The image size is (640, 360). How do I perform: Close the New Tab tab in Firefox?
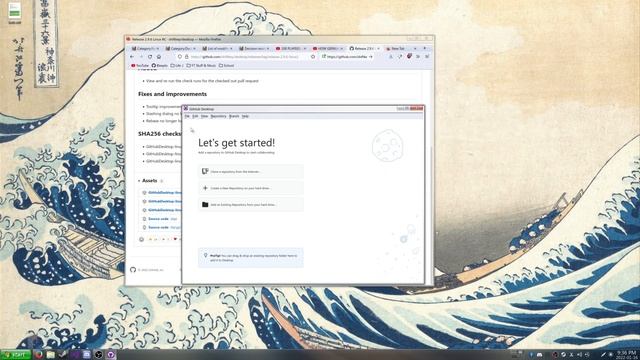click(x=415, y=49)
